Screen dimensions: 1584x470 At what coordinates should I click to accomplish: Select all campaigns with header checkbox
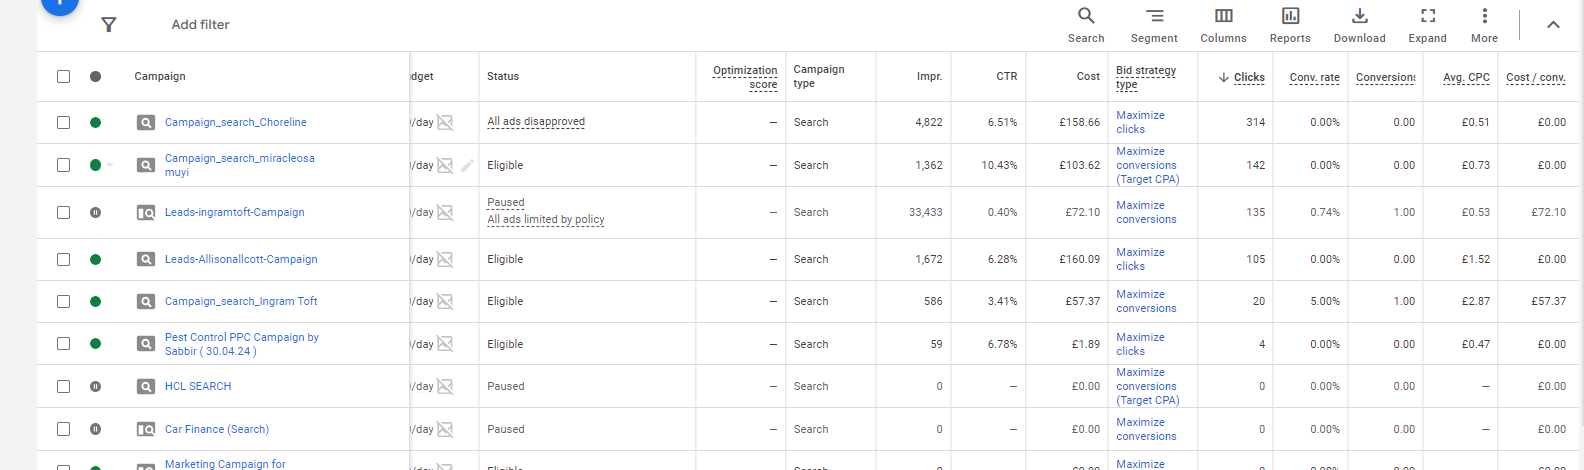pyautogui.click(x=64, y=77)
